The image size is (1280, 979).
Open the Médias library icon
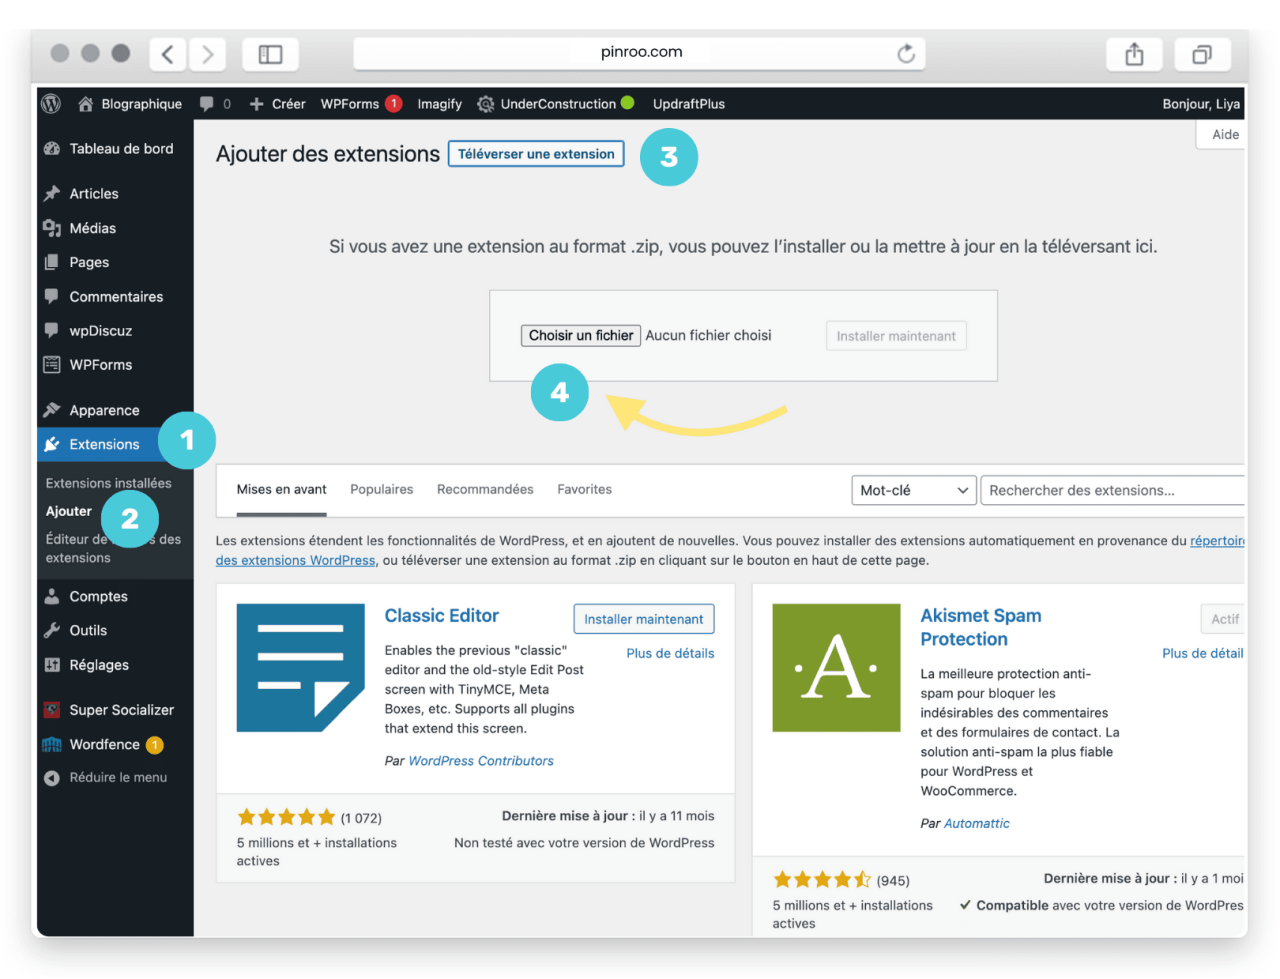click(x=52, y=228)
